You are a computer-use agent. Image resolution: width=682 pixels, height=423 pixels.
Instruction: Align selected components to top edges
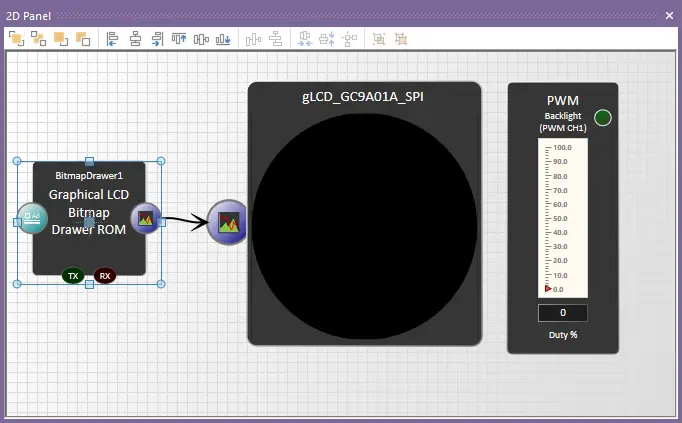180,39
